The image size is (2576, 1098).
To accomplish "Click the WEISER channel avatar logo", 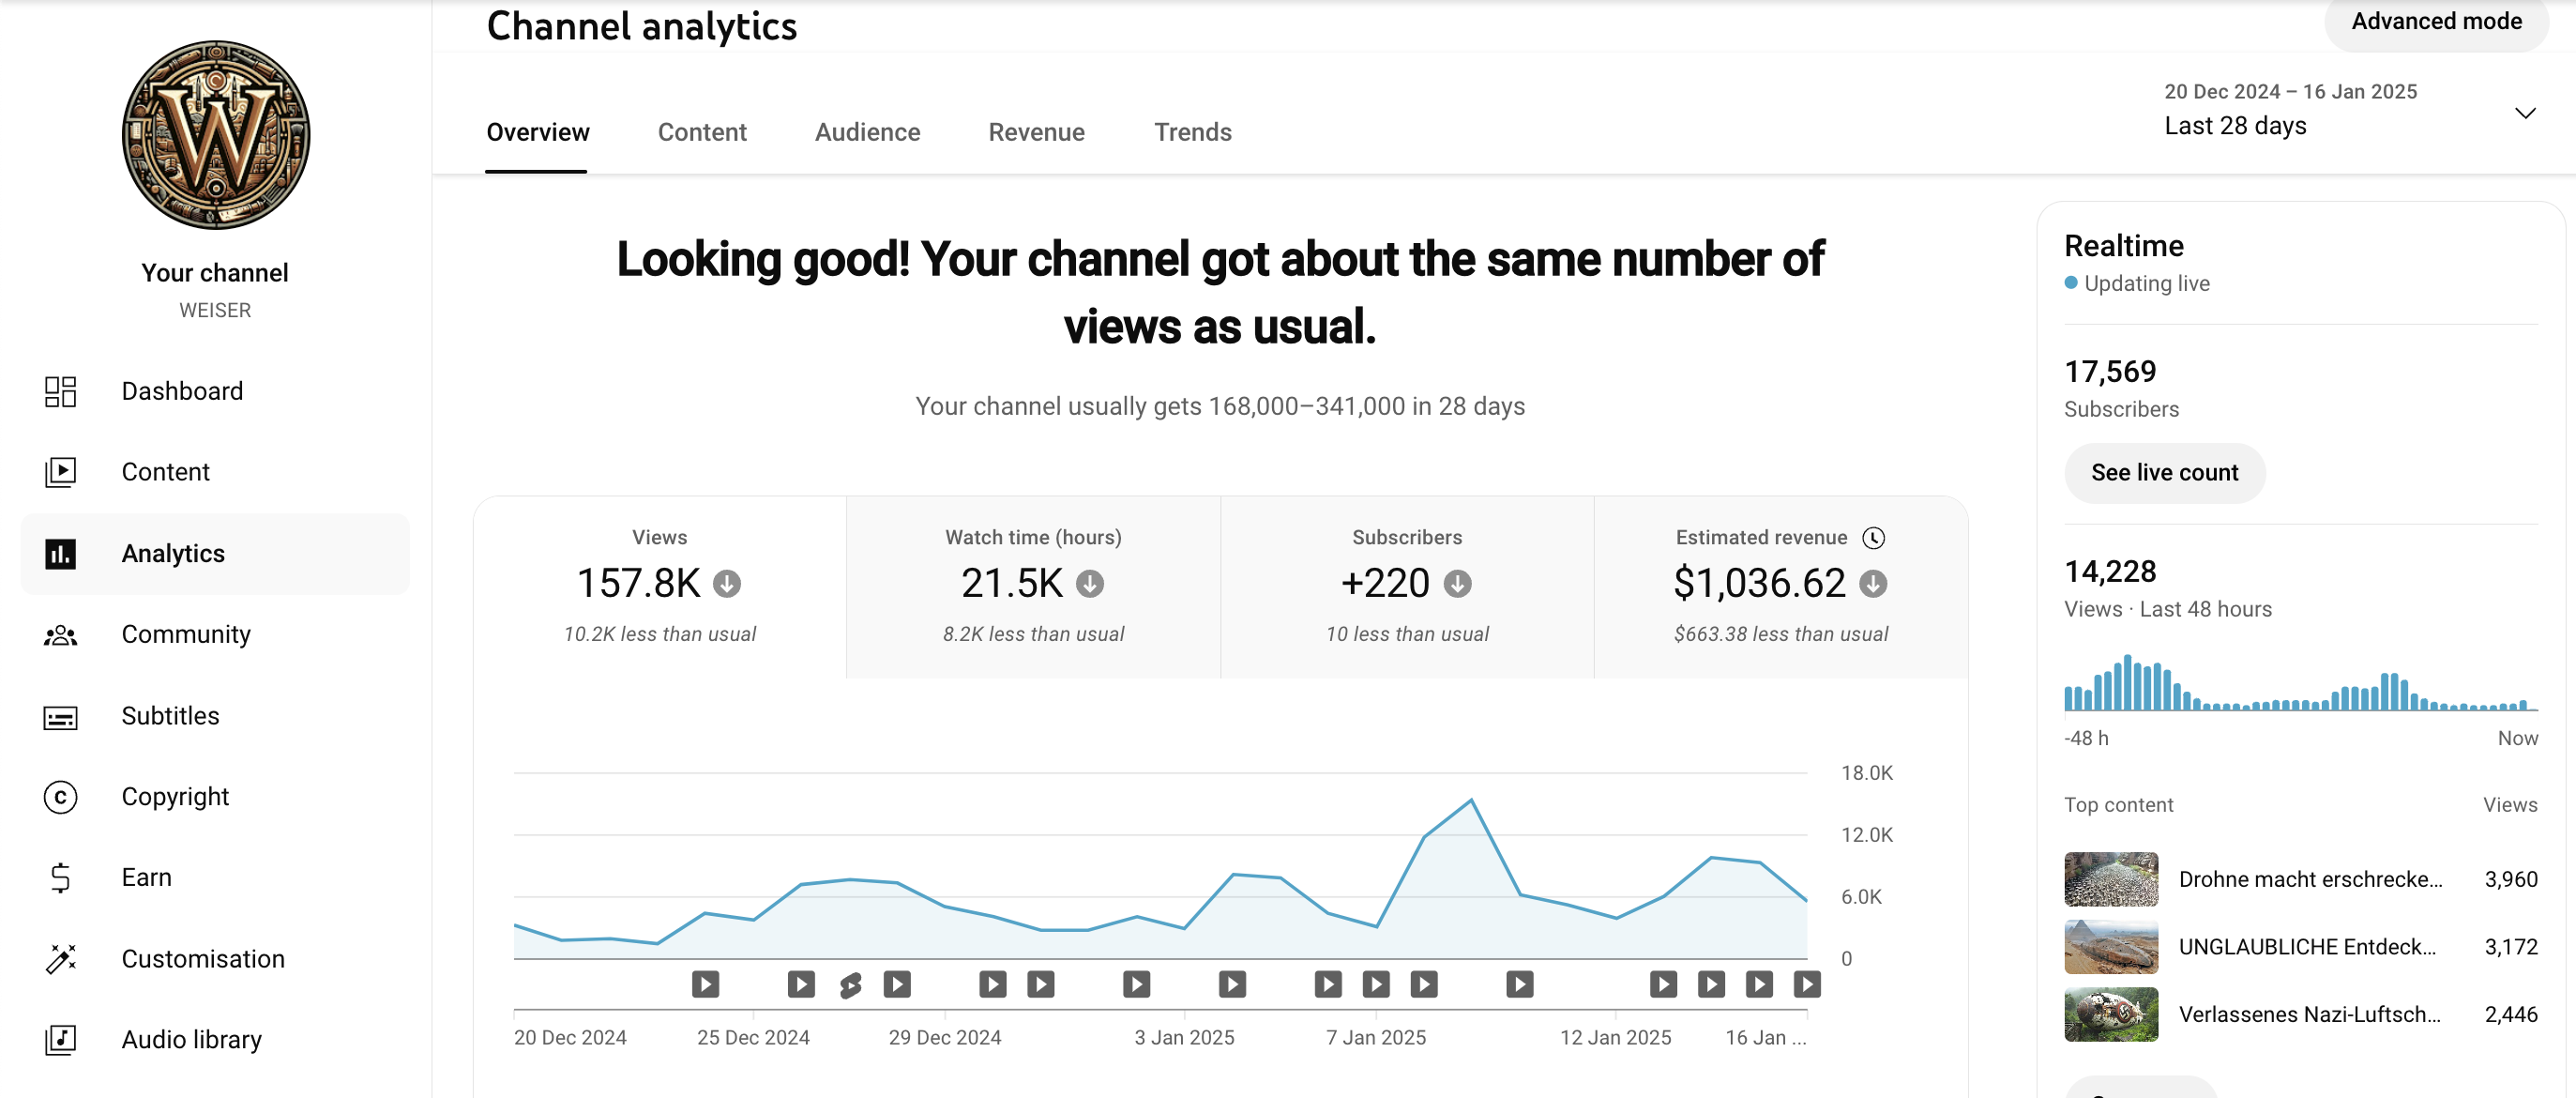I will [215, 135].
